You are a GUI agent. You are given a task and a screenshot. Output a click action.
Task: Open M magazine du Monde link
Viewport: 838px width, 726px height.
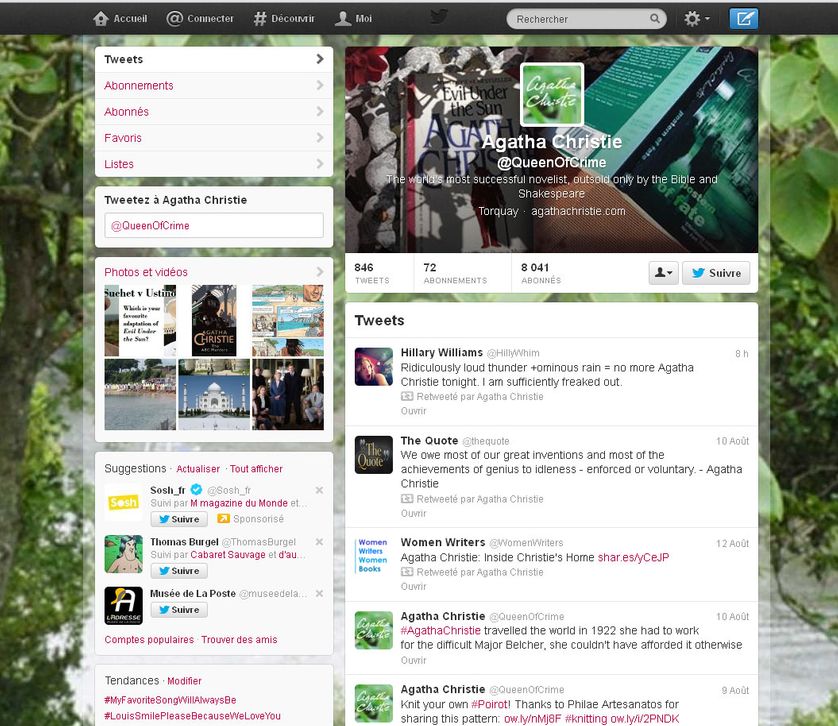[239, 503]
